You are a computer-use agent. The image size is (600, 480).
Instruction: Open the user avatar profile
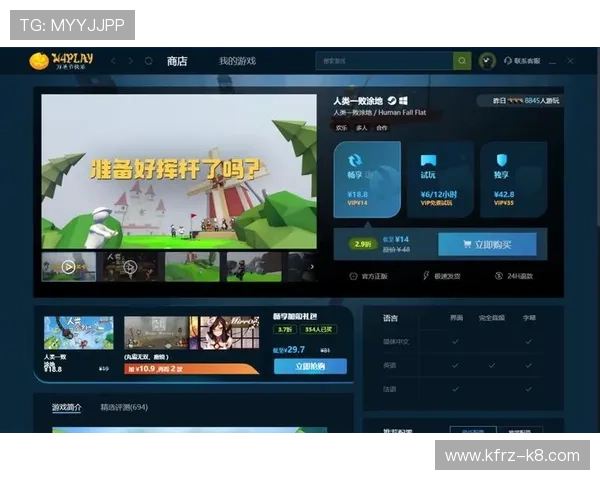(x=487, y=61)
